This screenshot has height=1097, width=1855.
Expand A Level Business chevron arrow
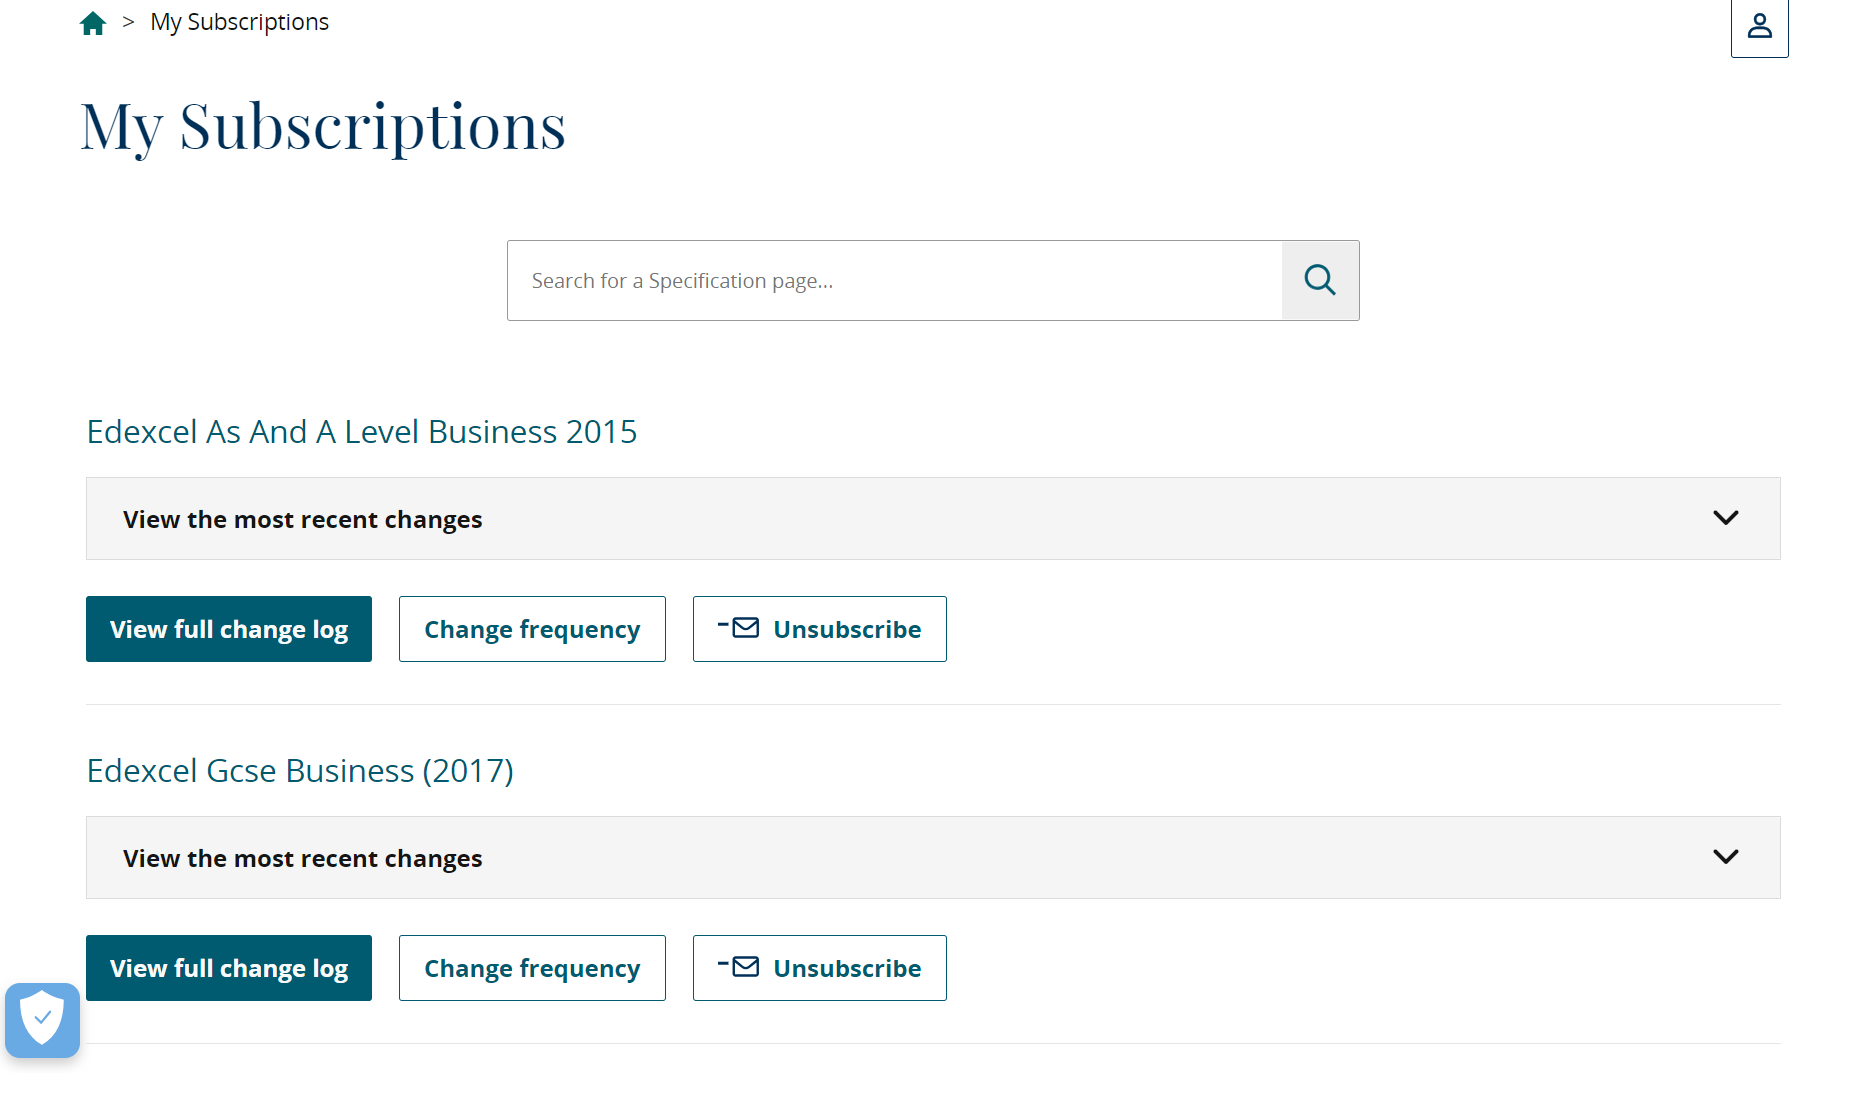pyautogui.click(x=1725, y=518)
